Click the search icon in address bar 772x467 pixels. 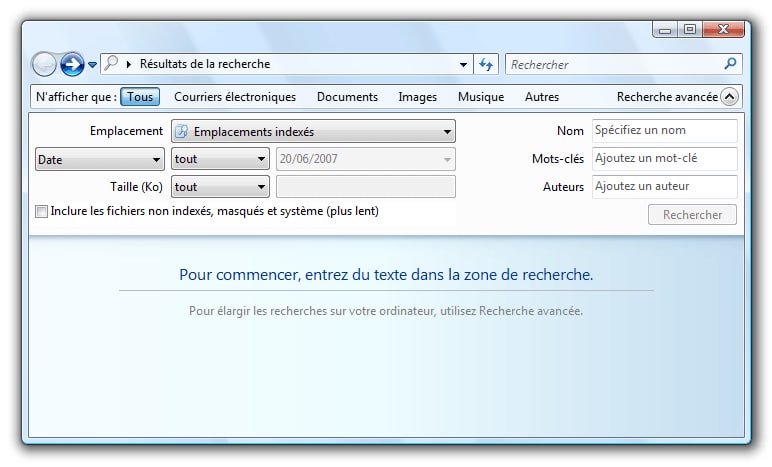click(x=111, y=64)
